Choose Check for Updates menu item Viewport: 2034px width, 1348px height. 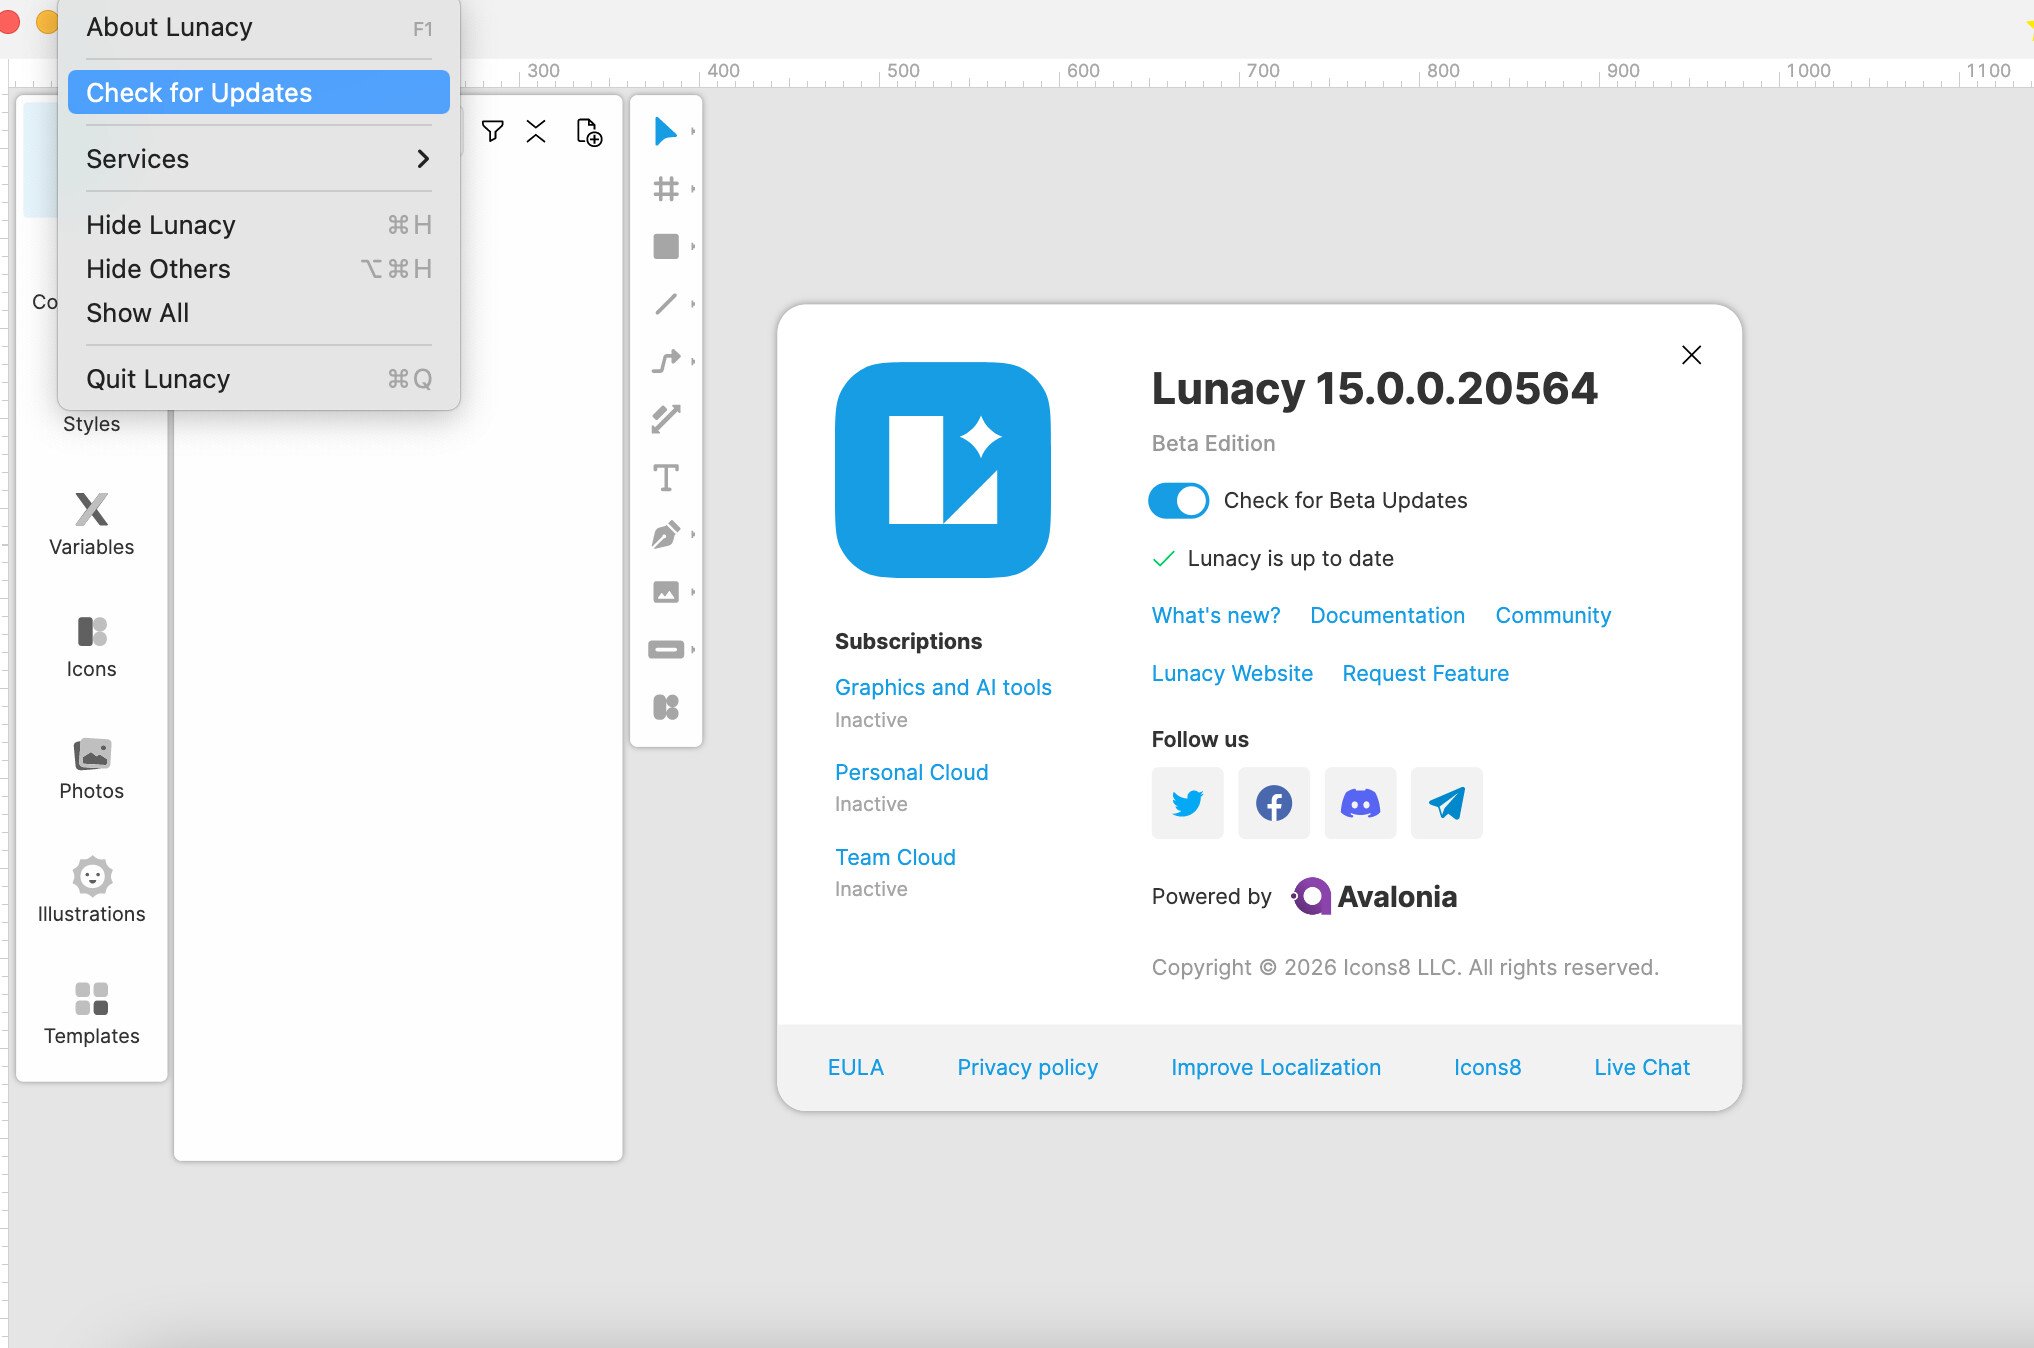(x=259, y=93)
